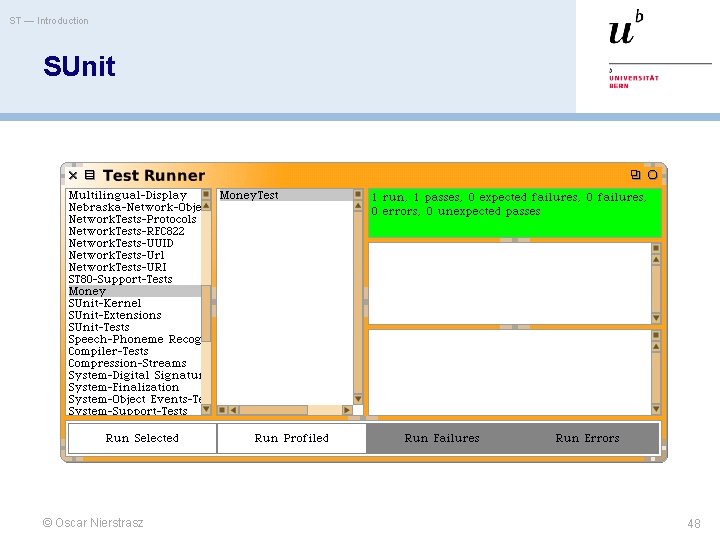Open the MoneyTest list scrollbar menu square
The width and height of the screenshot is (720, 540).
(x=358, y=194)
